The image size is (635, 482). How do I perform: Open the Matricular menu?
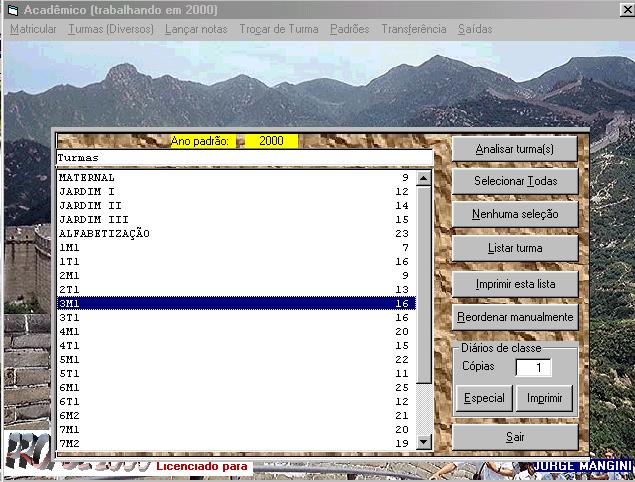click(x=33, y=29)
